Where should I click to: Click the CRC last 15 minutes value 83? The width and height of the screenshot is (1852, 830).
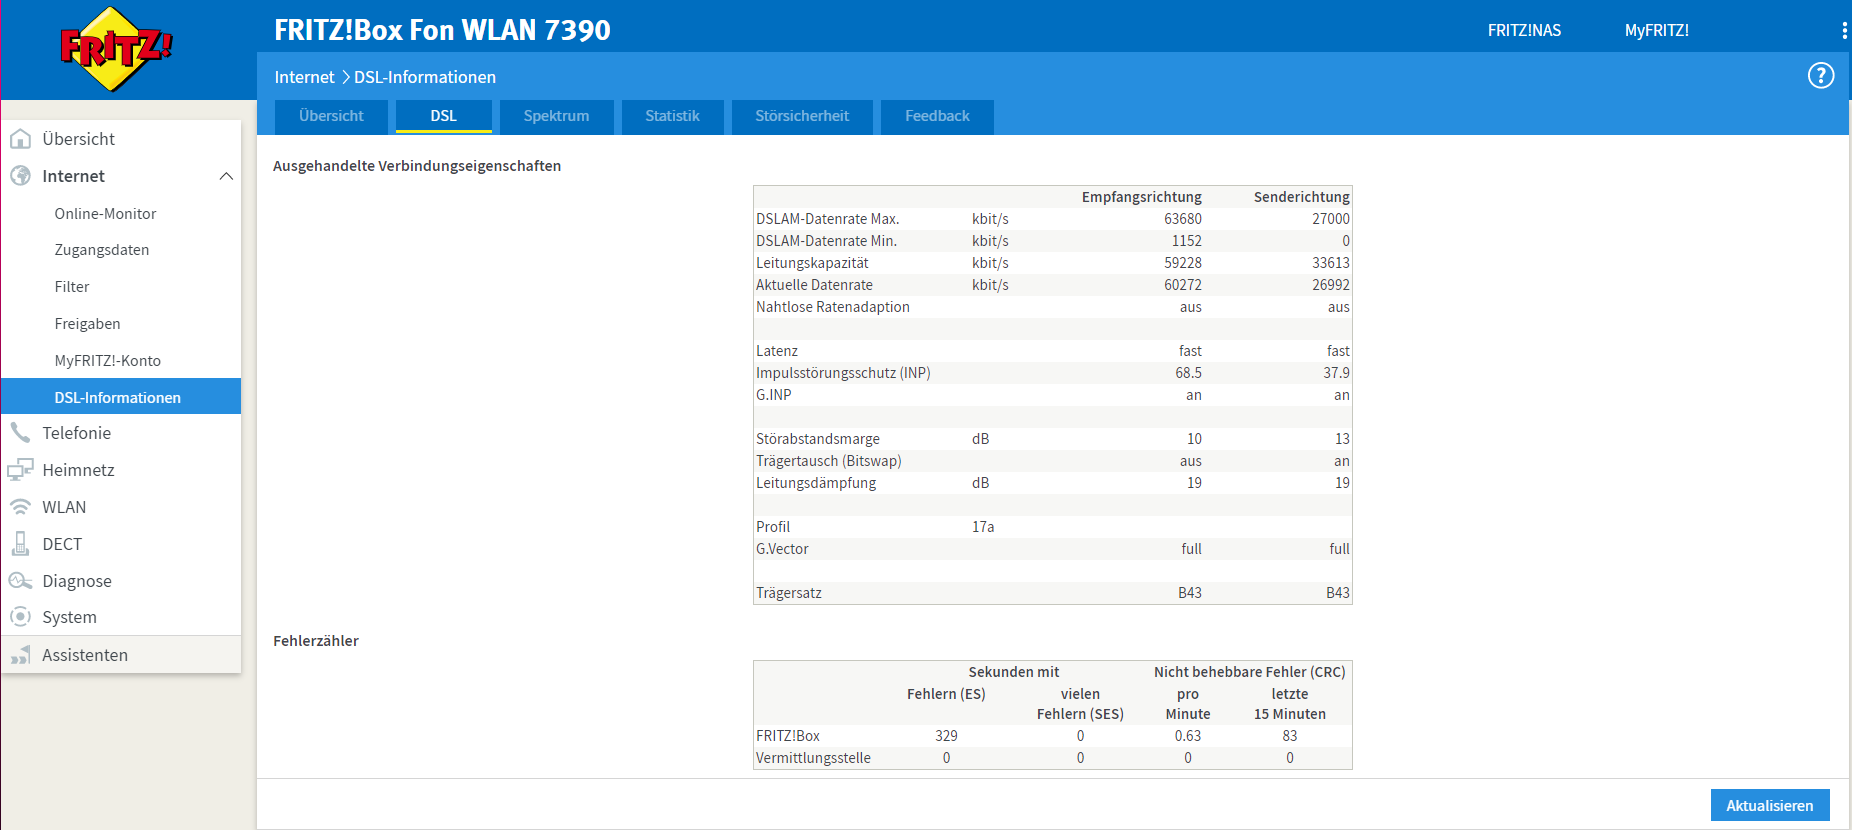point(1290,736)
